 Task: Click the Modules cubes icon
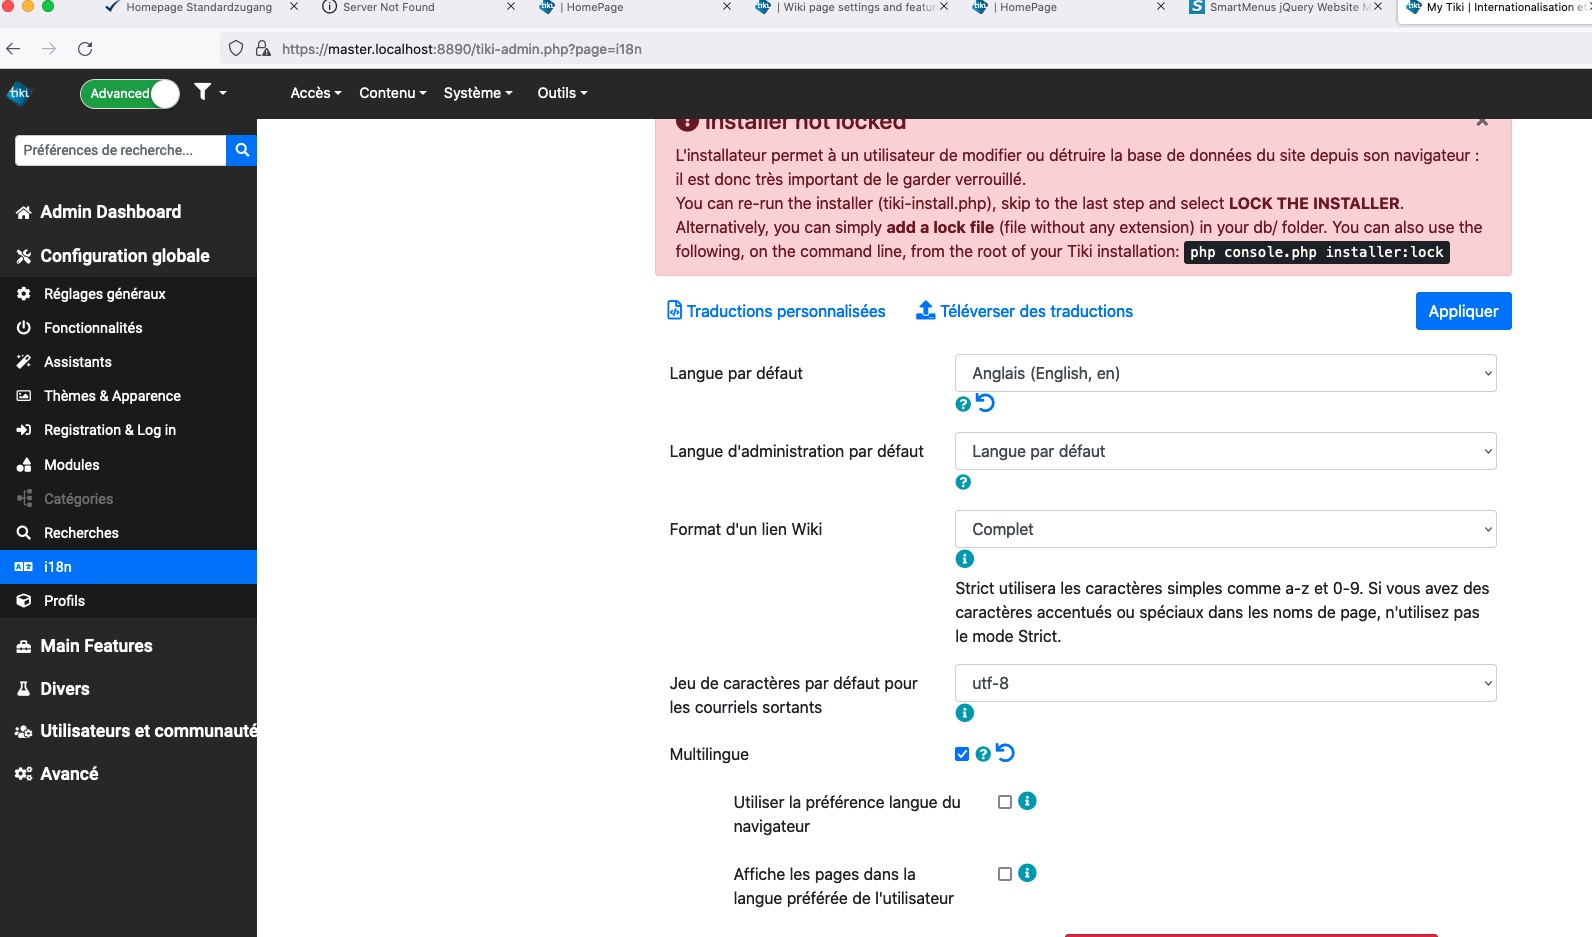[x=24, y=465]
